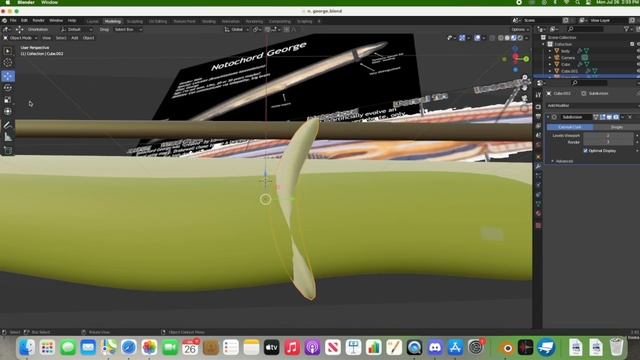Open the Output properties tab icon
The image size is (640, 360).
point(538,117)
